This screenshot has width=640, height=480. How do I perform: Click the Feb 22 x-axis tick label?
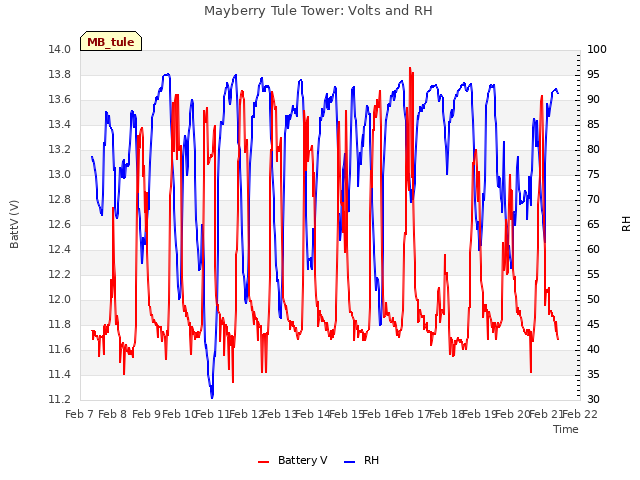click(580, 414)
